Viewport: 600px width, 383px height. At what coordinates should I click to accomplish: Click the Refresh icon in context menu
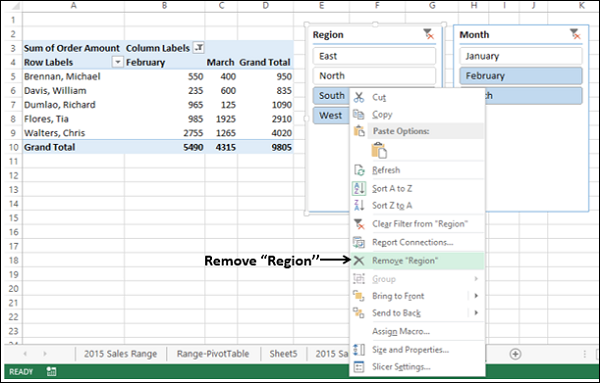pyautogui.click(x=359, y=170)
